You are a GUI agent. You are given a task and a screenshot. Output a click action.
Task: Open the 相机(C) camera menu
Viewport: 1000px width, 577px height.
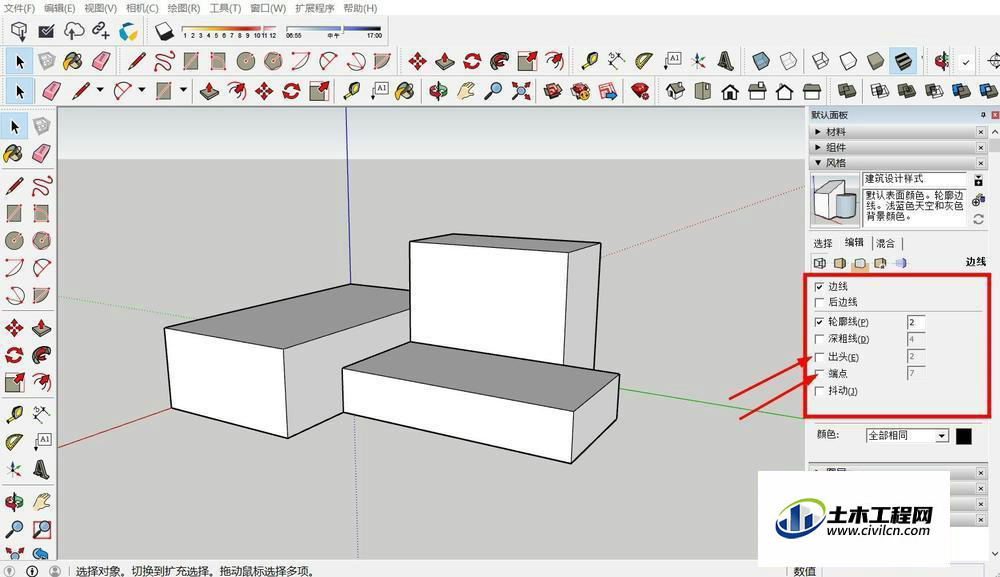142,8
